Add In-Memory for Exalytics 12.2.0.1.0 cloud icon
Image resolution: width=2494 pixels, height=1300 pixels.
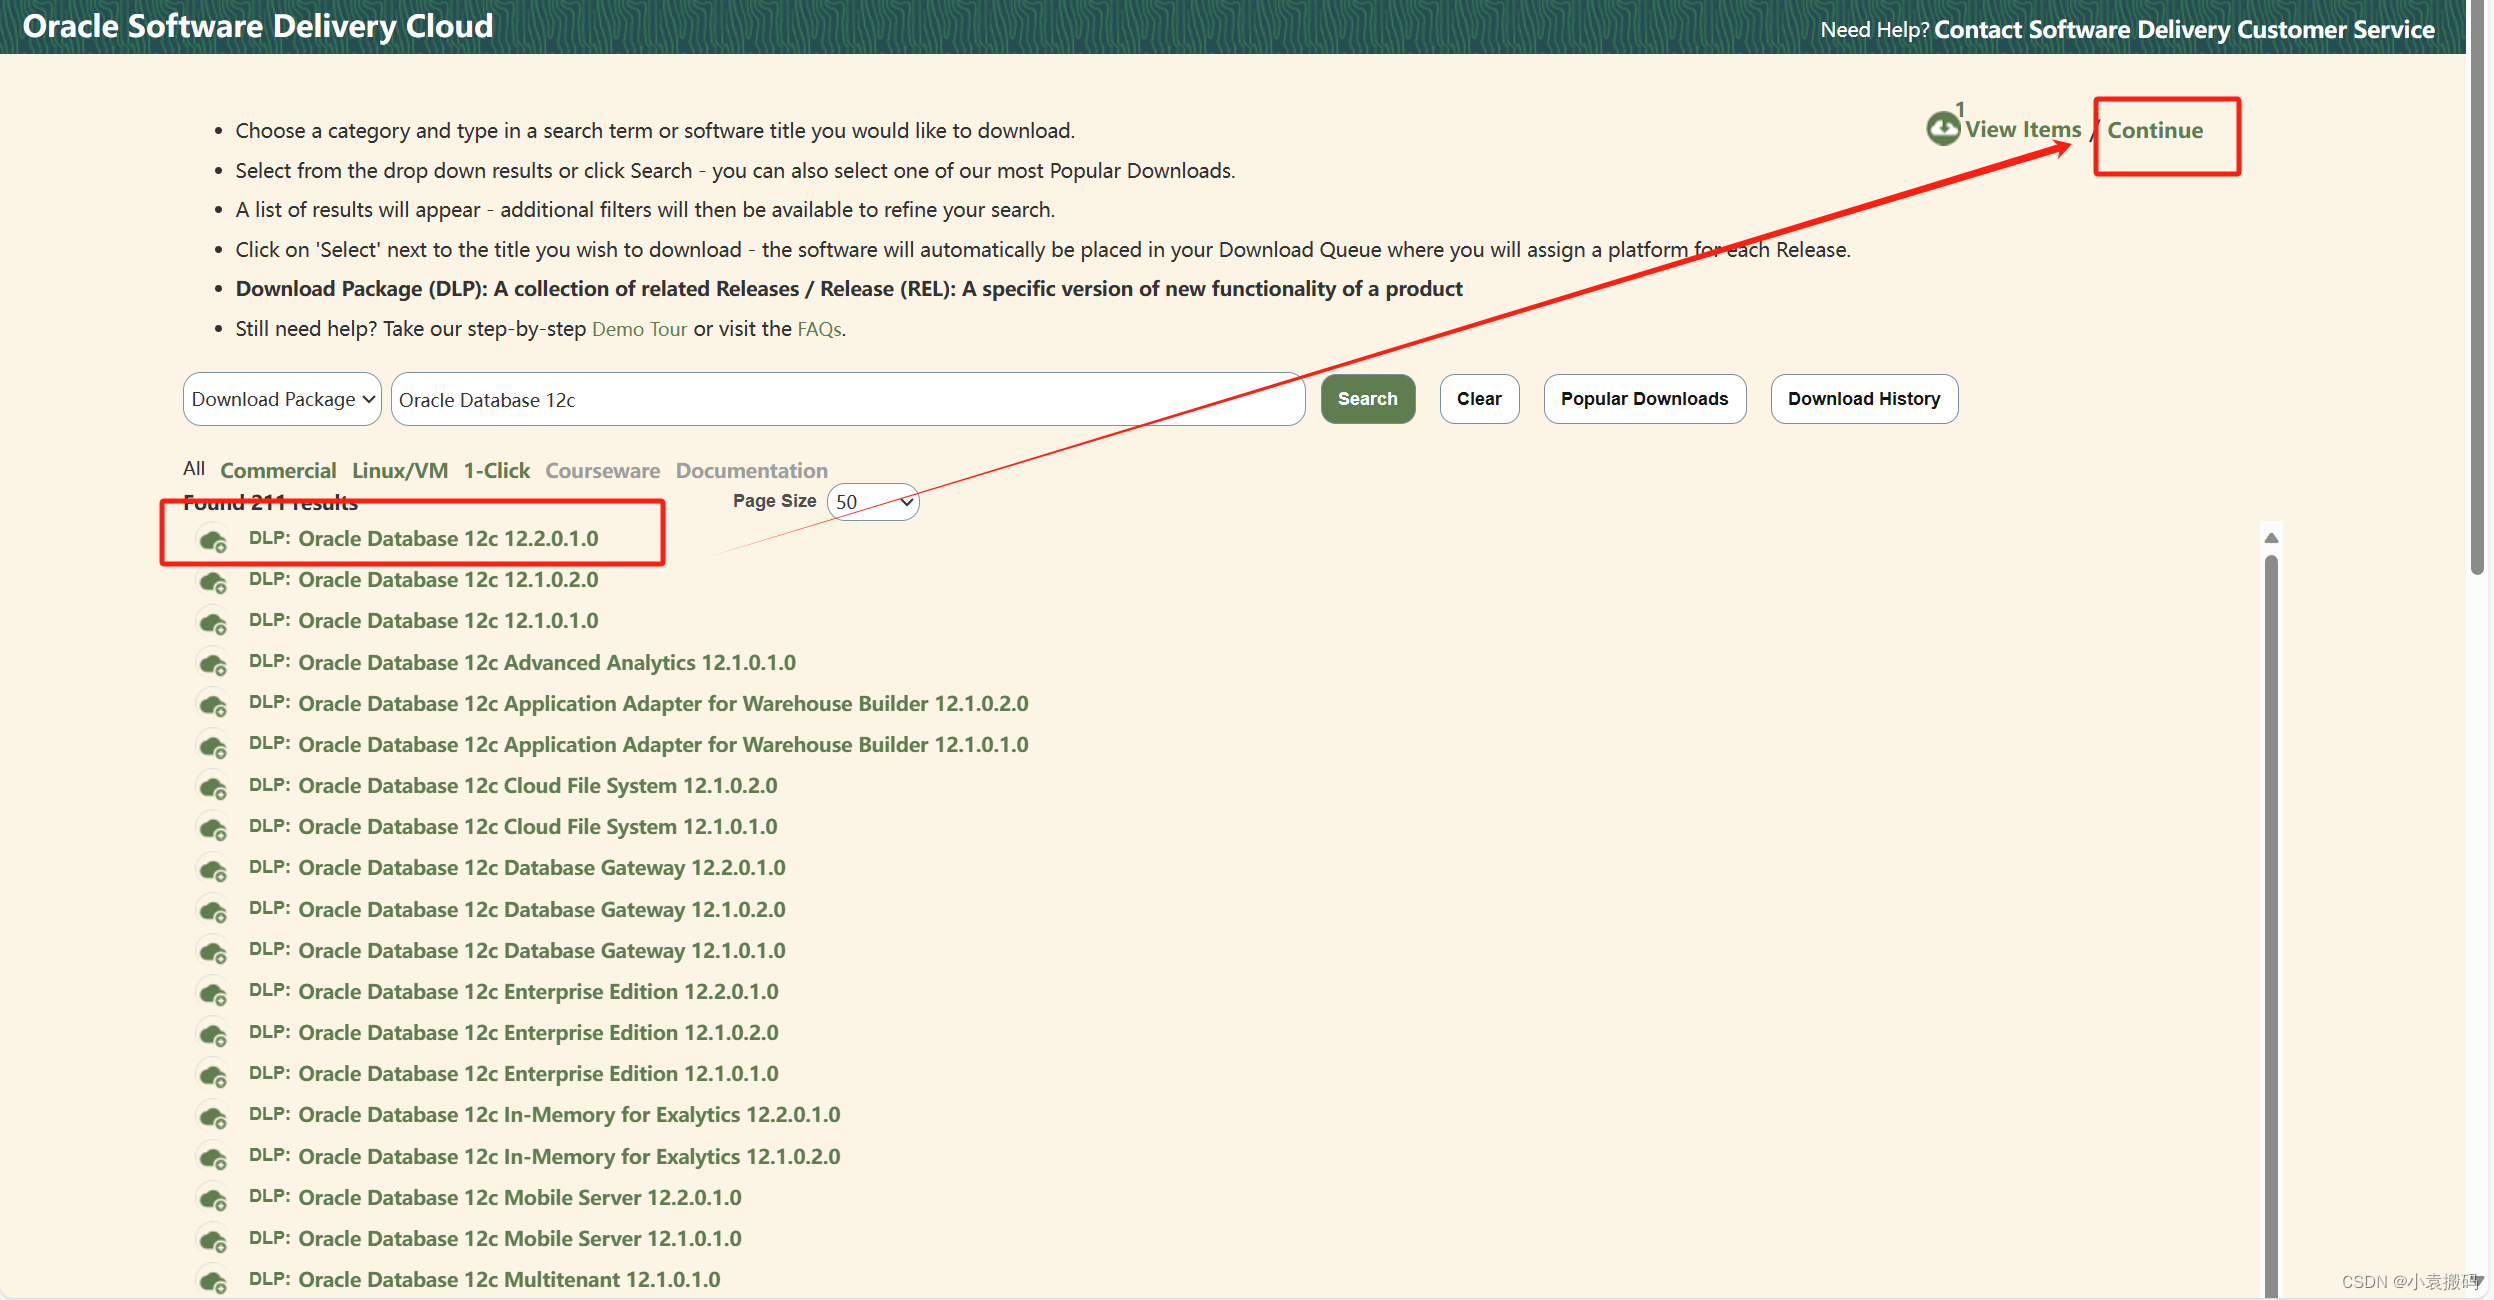(x=212, y=1117)
